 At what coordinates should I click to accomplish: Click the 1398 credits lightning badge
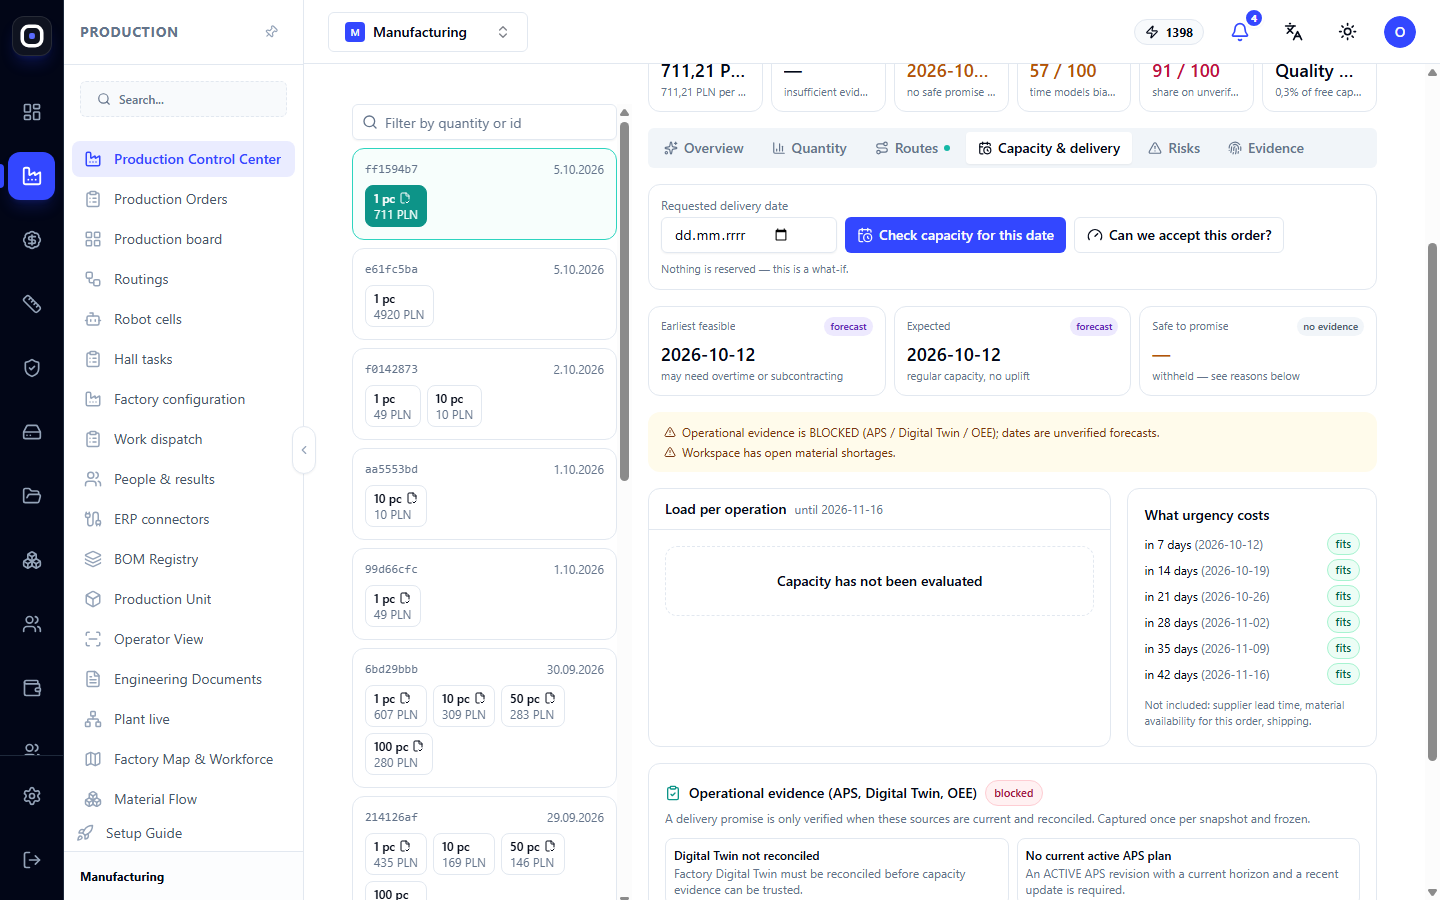point(1169,32)
